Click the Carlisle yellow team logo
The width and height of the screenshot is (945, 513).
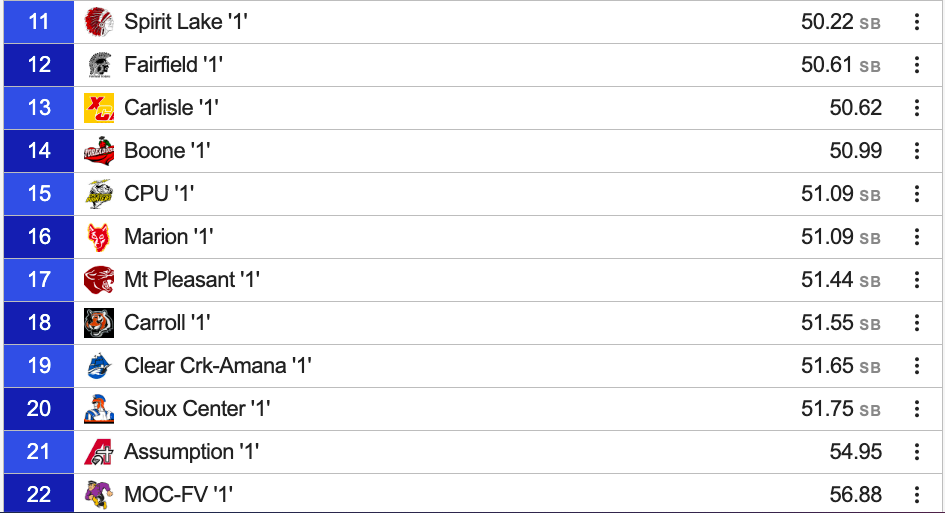[99, 108]
